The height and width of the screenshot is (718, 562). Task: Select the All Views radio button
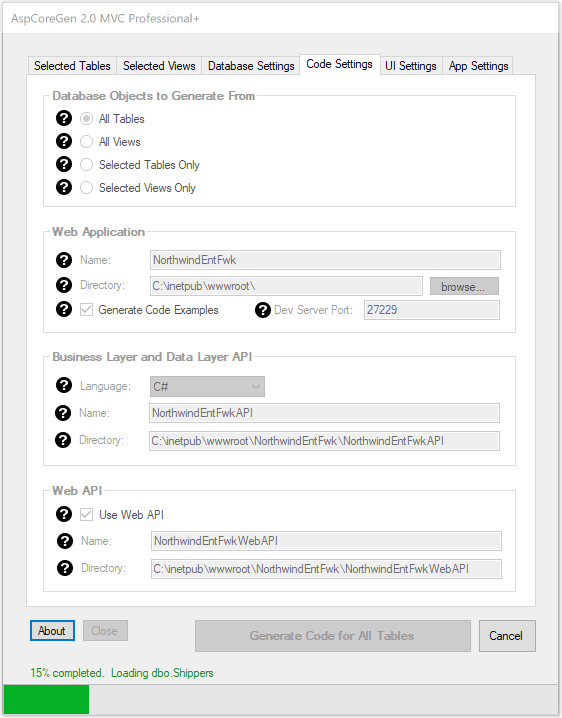point(87,141)
